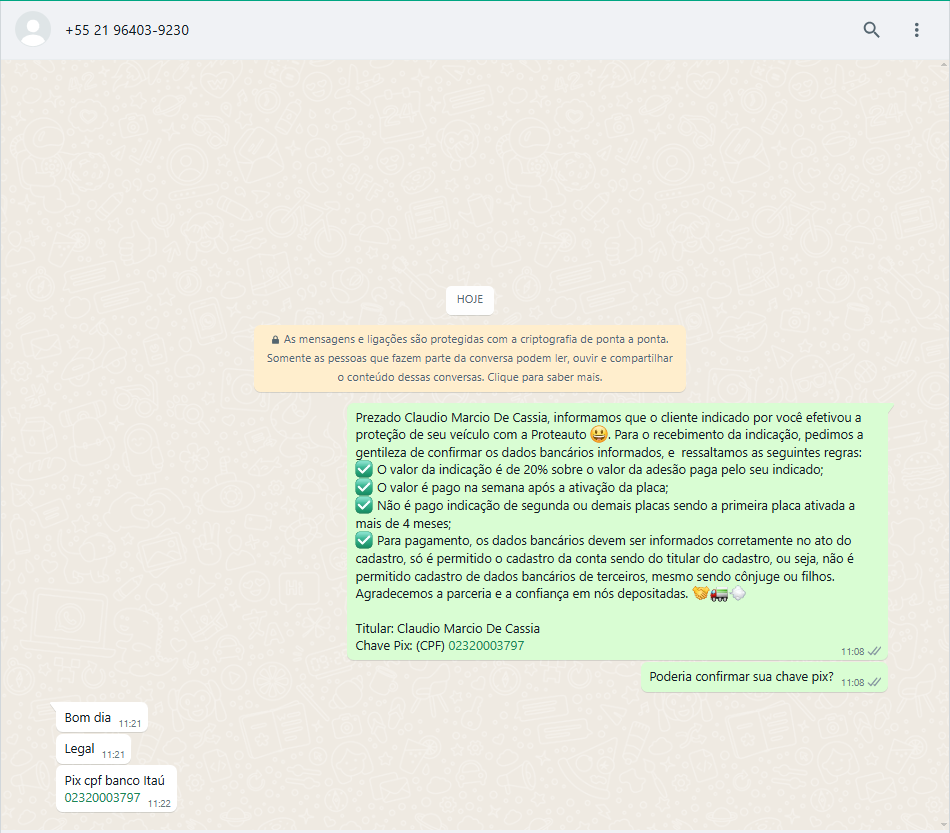Click the truck emoji in green message
Viewport: 950px width, 833px height.
click(x=720, y=594)
